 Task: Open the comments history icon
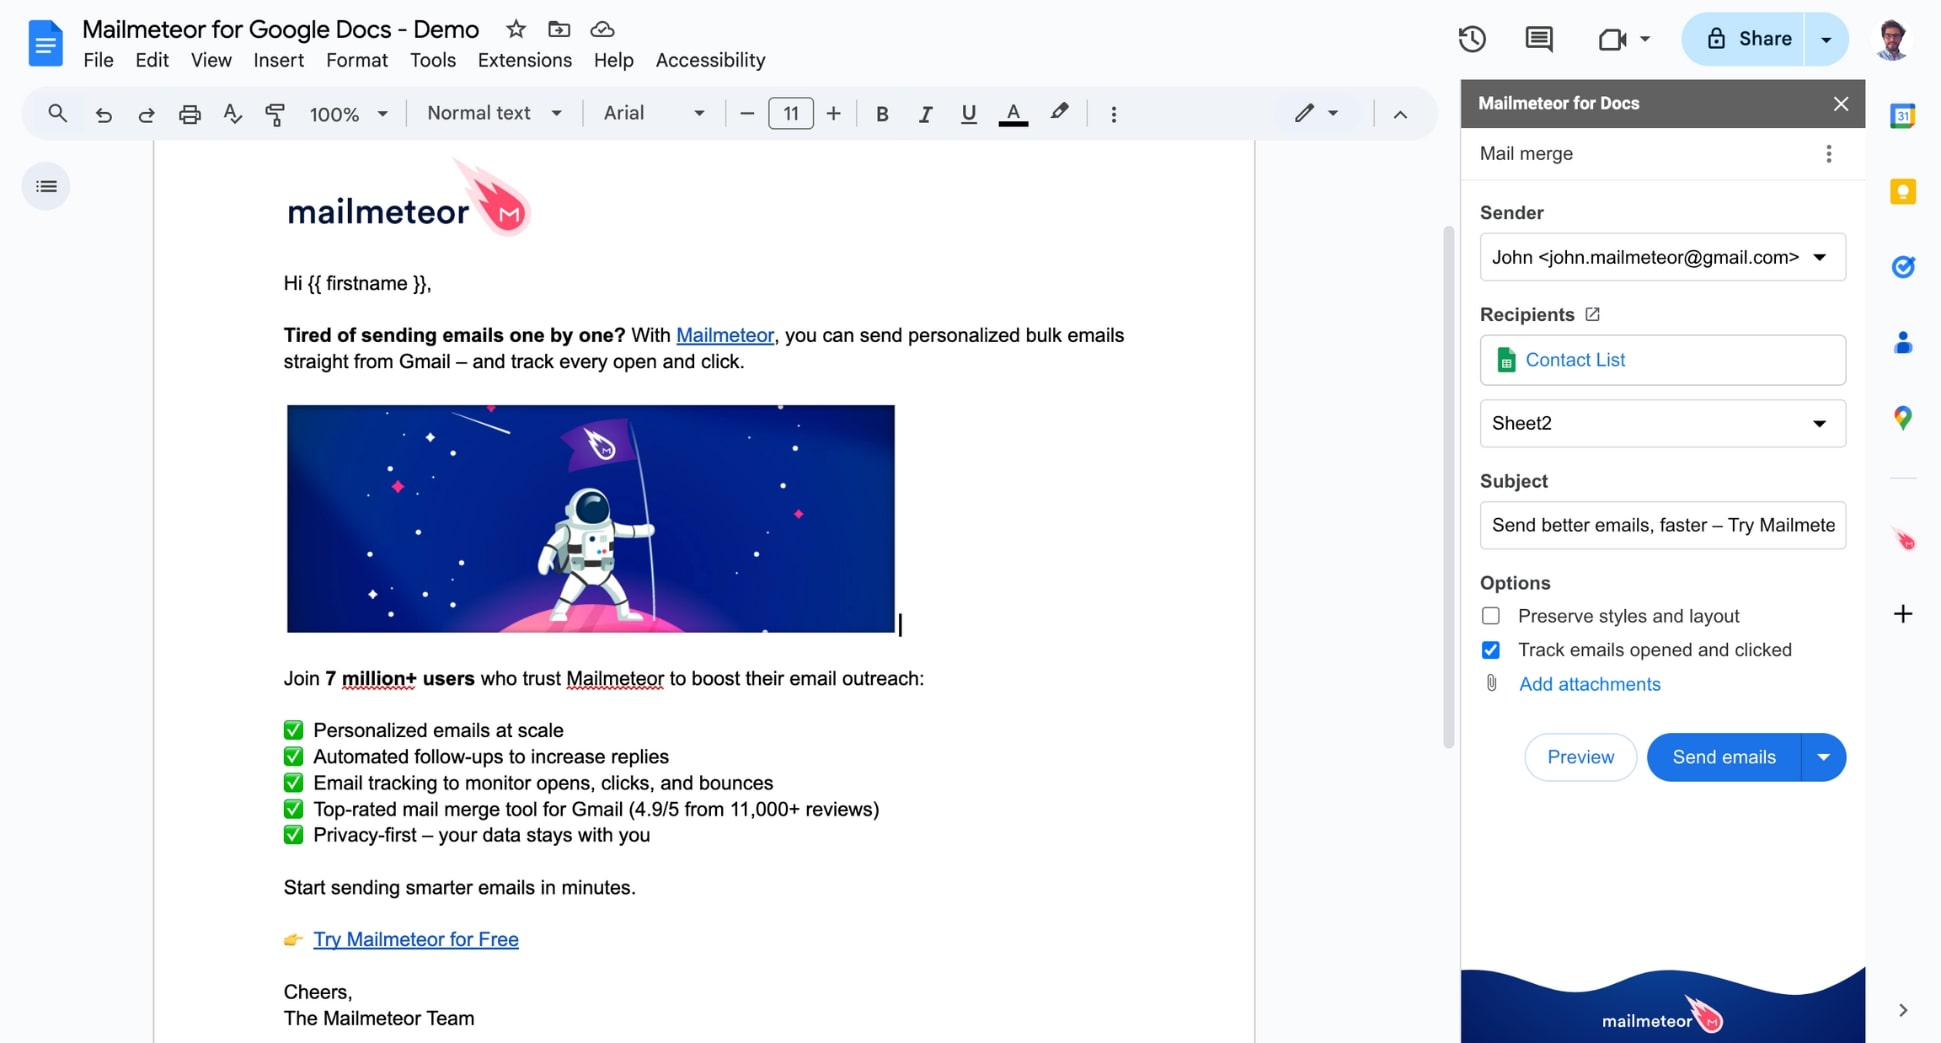pos(1539,39)
